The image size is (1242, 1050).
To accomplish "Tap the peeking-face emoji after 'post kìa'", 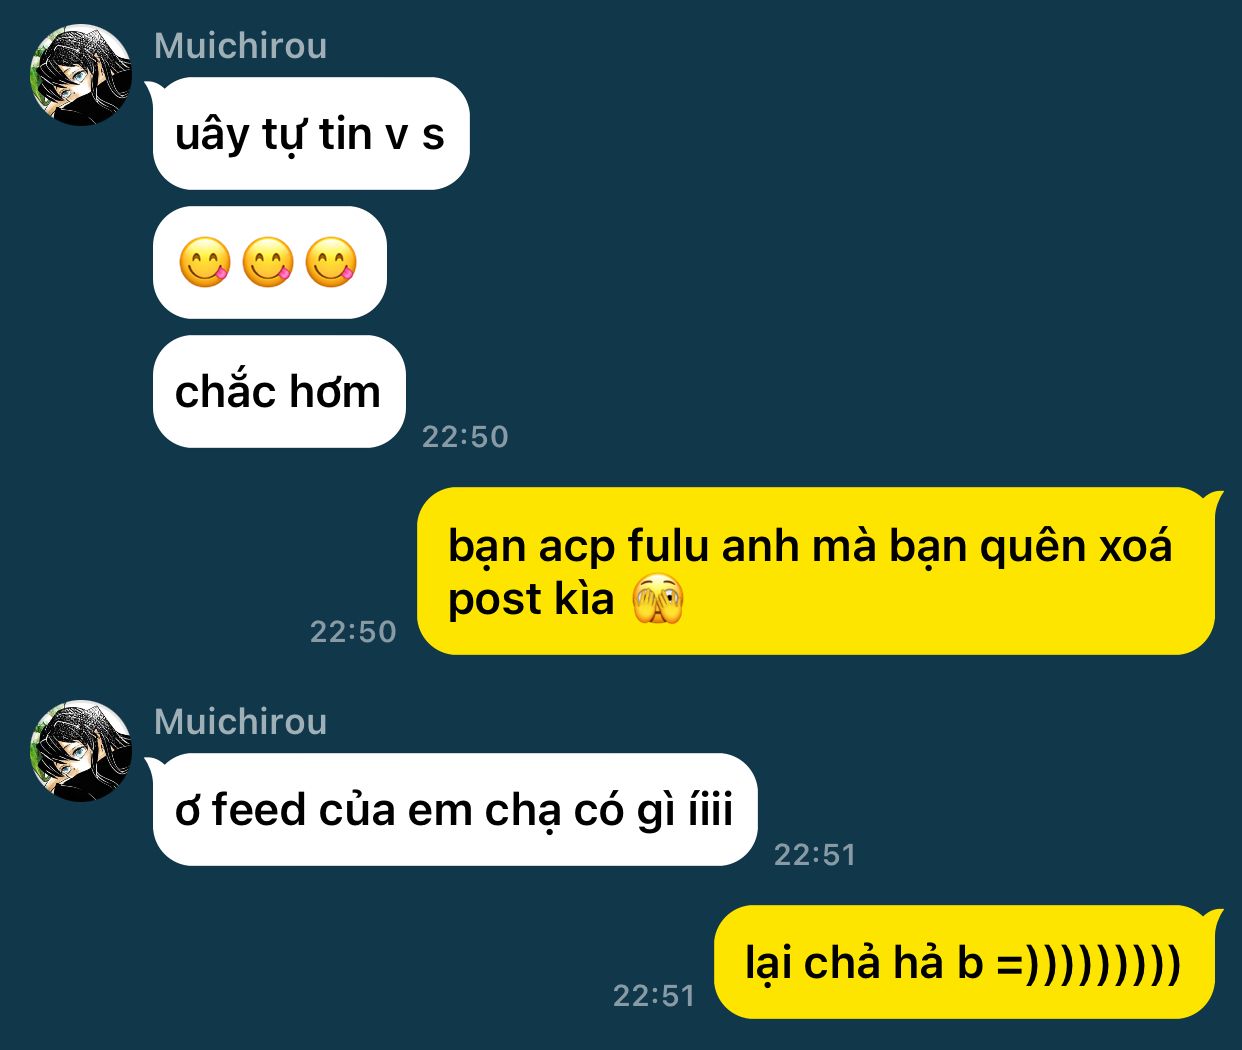I will click(658, 600).
